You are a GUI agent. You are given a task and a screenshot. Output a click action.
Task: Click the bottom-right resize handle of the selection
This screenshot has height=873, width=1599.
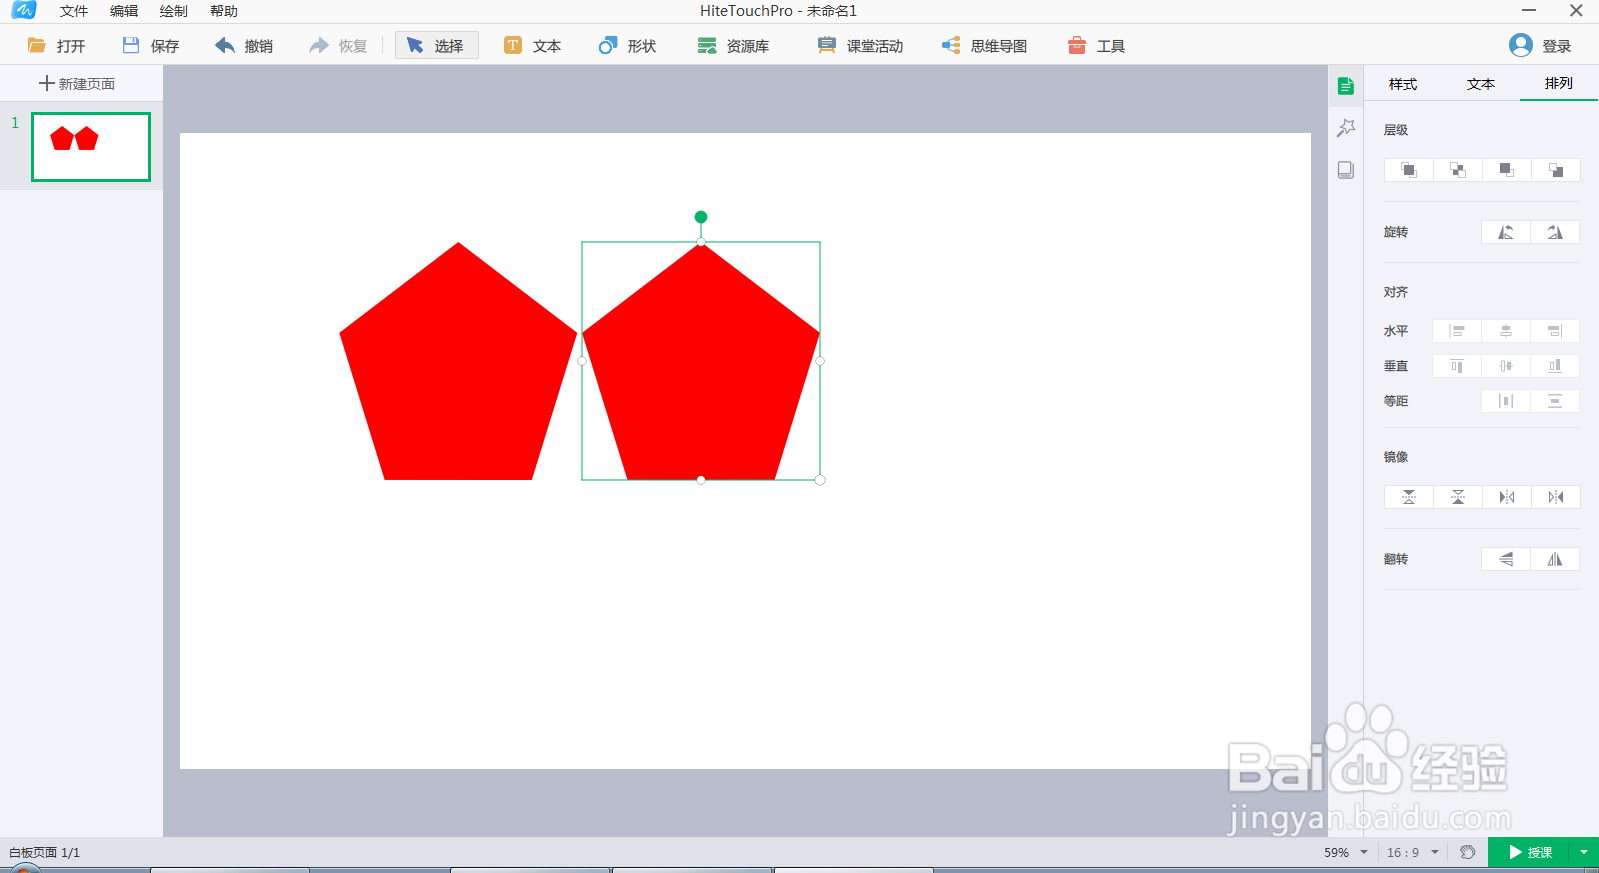coord(820,480)
